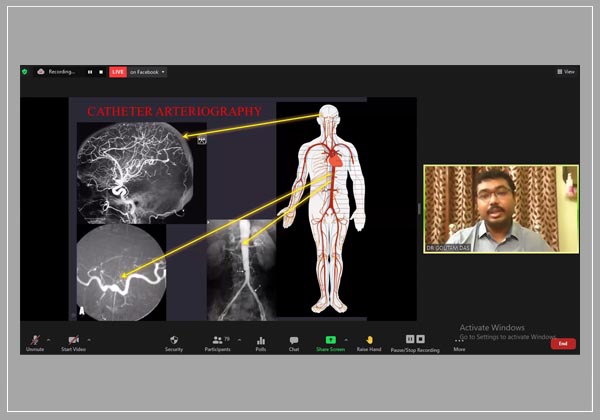Expand the arrow next to Participants
This screenshot has height=420, width=600.
tap(240, 339)
